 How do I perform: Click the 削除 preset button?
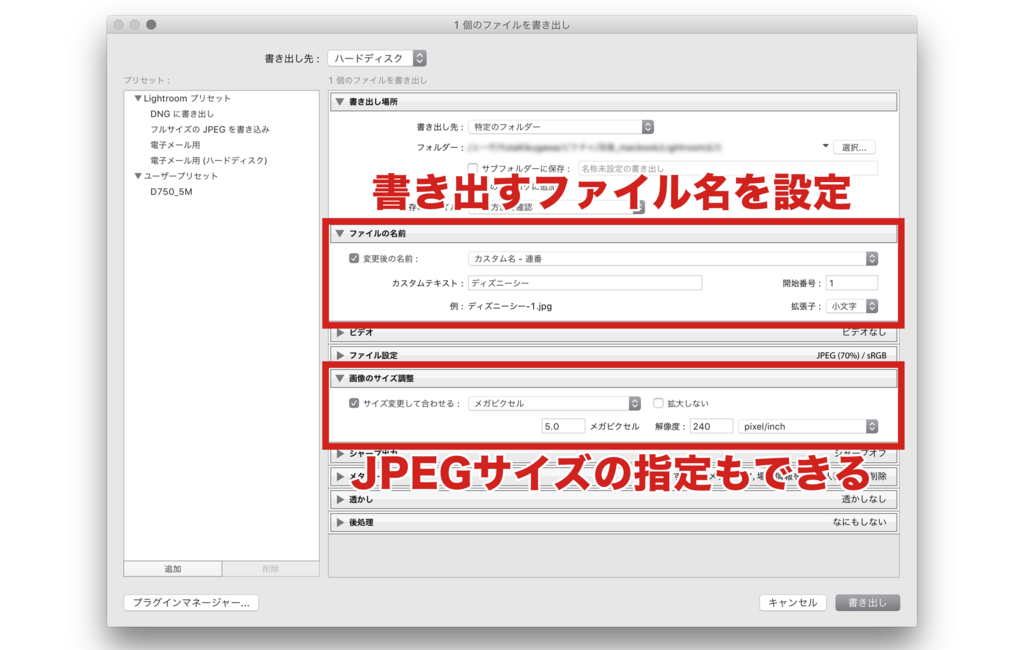270,569
